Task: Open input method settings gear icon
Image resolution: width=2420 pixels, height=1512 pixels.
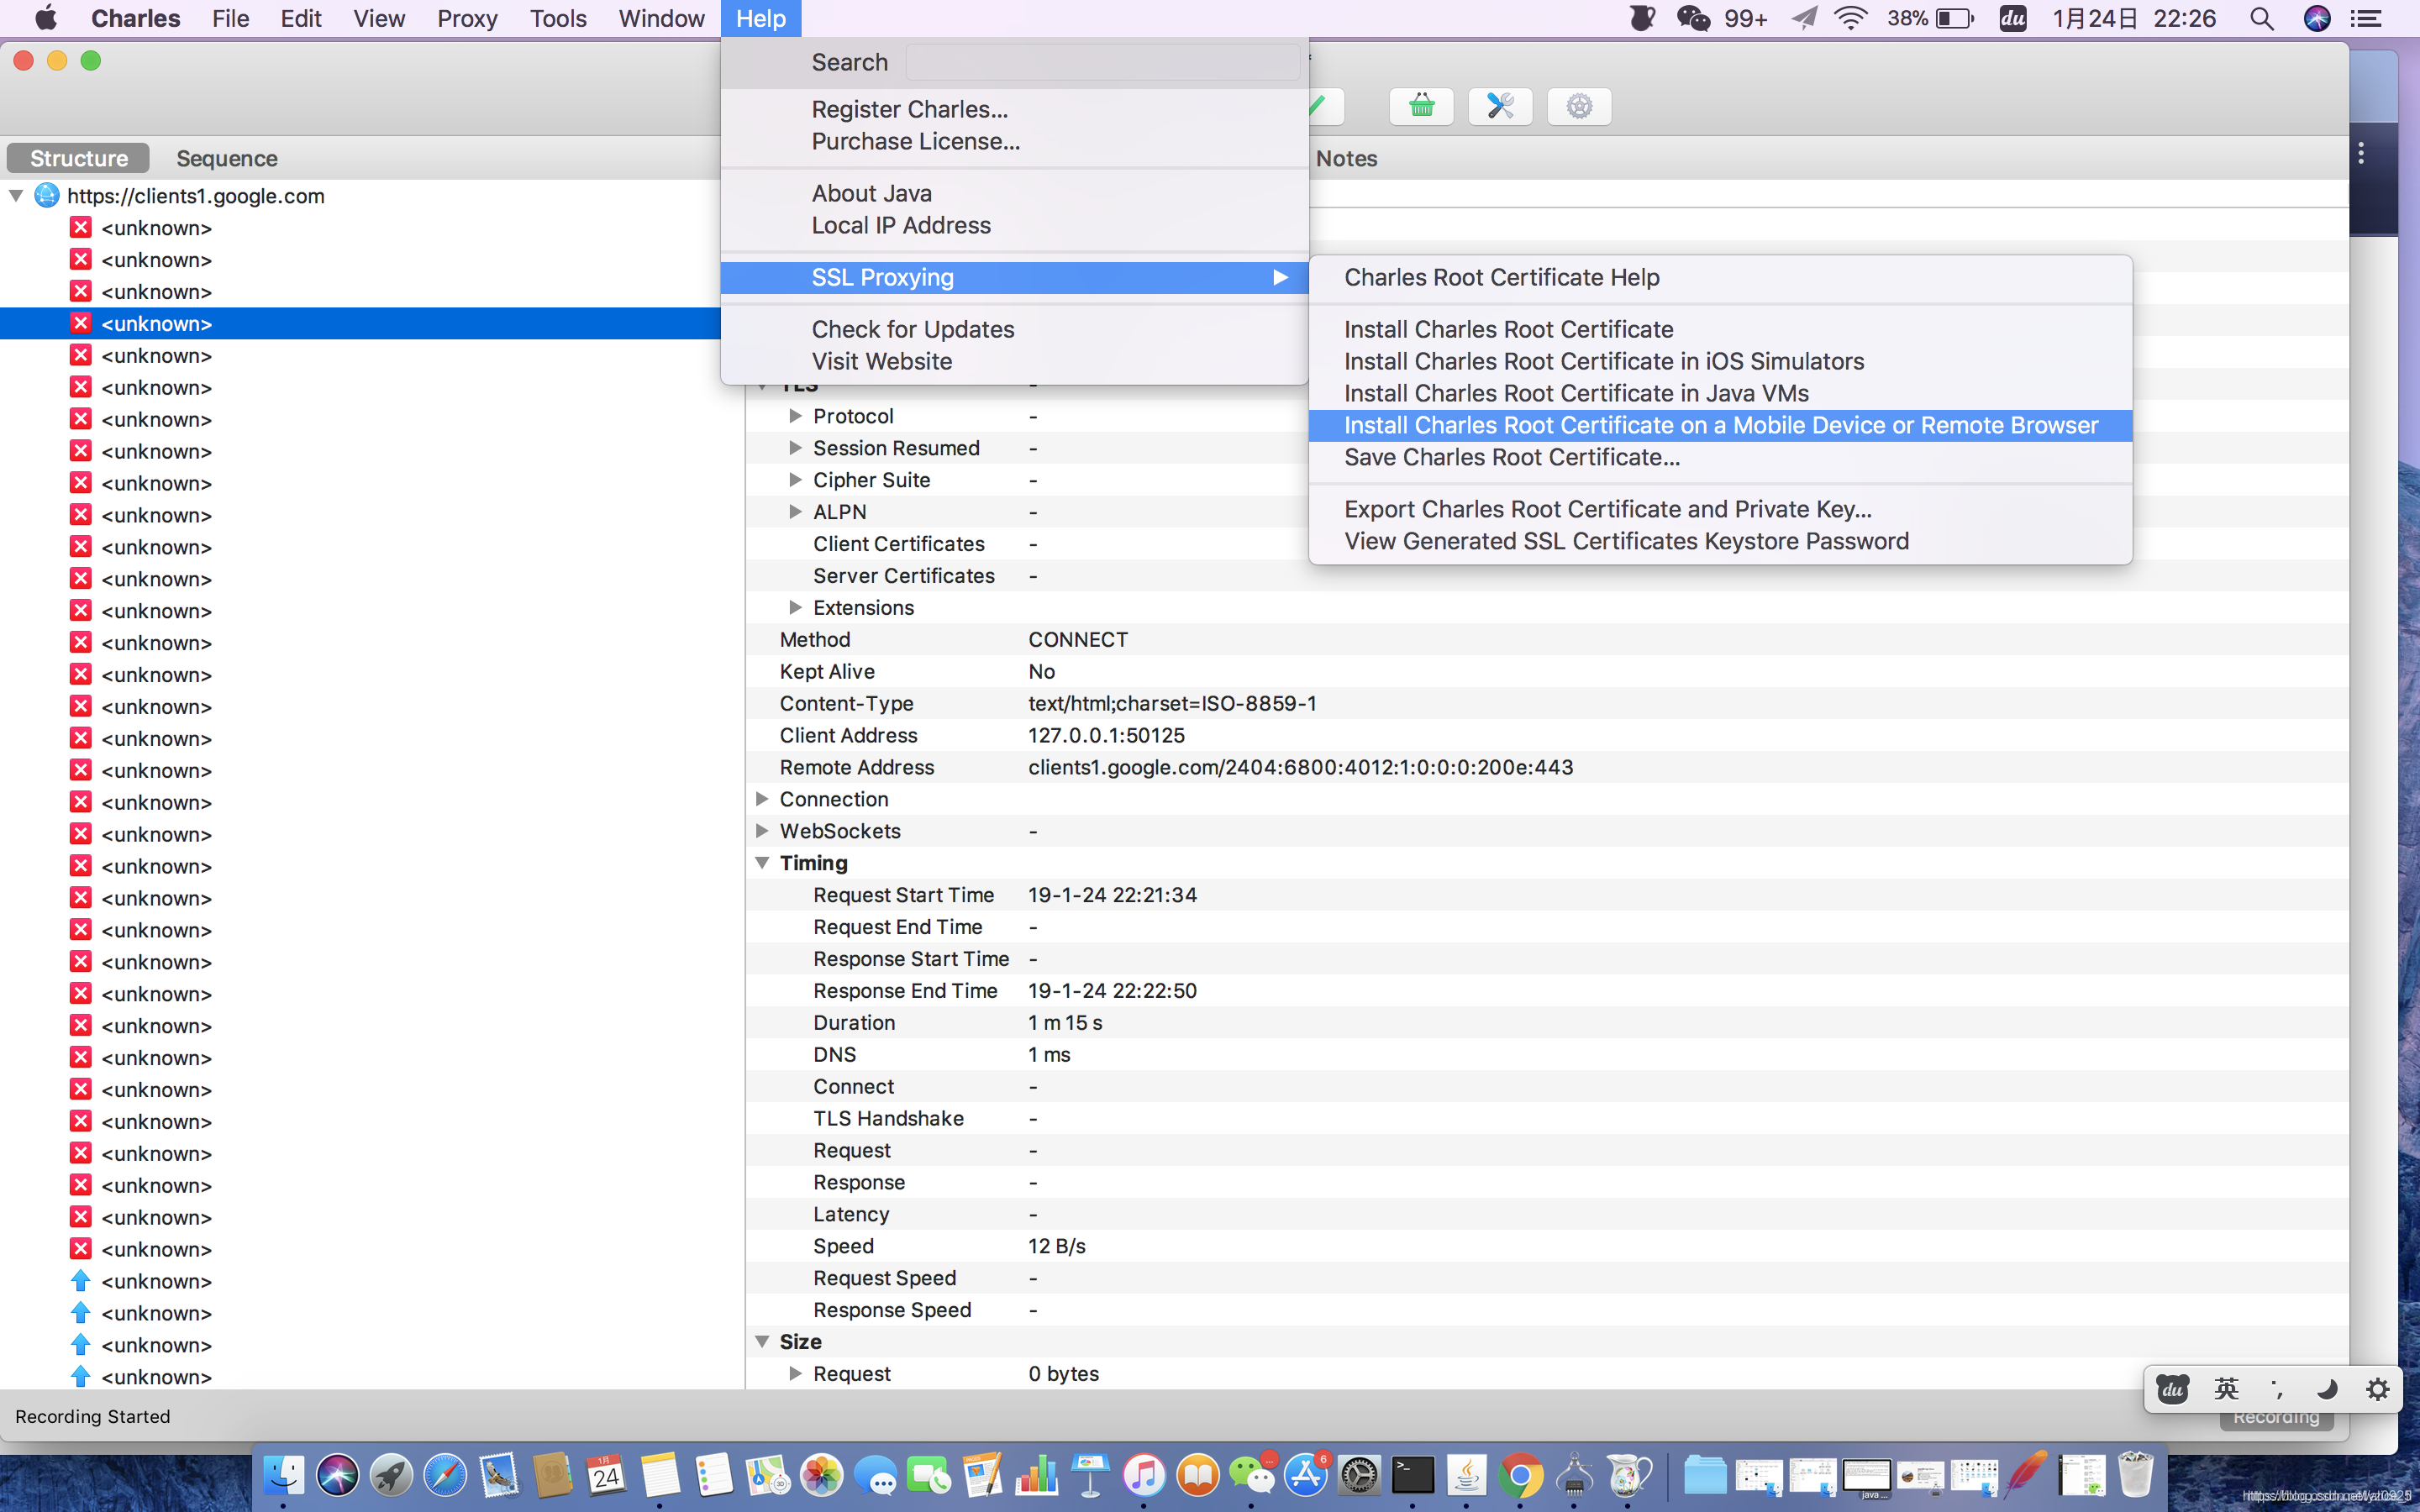Action: tap(2378, 1389)
